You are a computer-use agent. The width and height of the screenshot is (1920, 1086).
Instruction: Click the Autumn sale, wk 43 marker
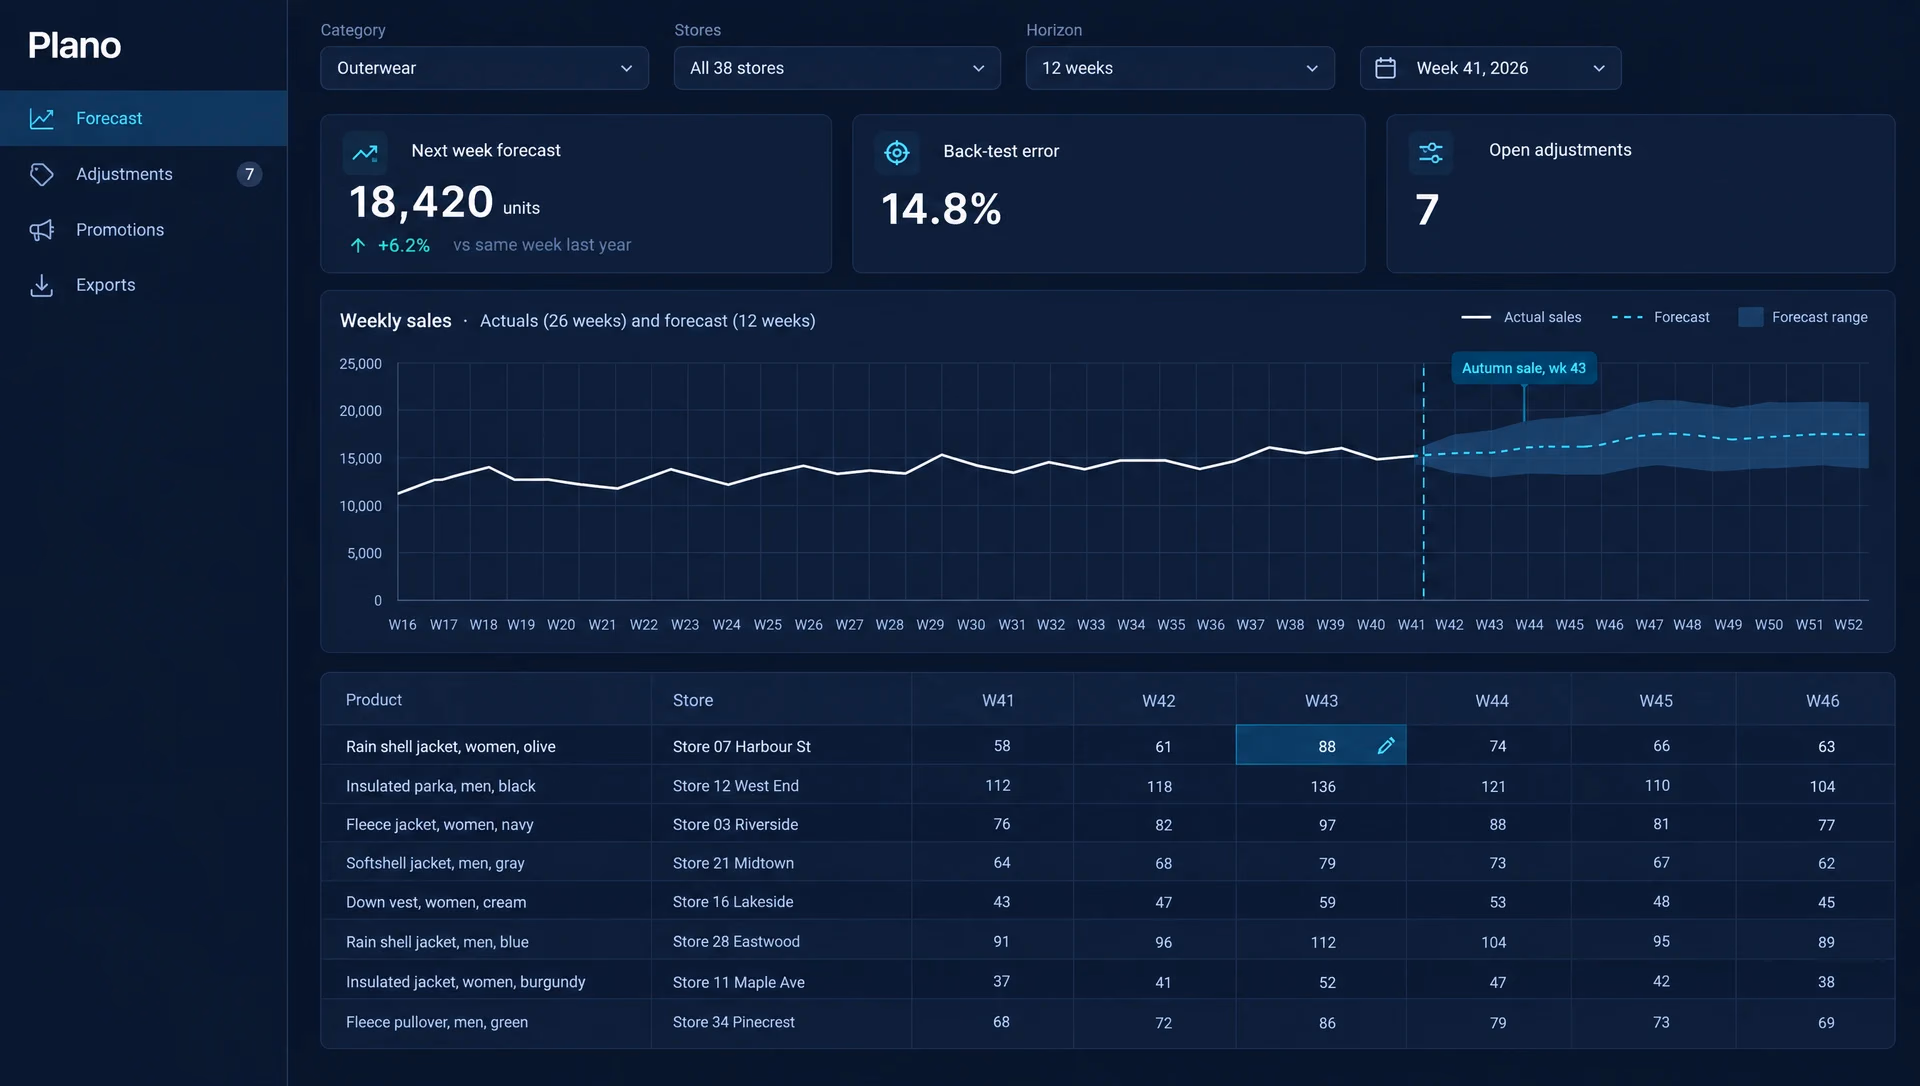[1523, 368]
